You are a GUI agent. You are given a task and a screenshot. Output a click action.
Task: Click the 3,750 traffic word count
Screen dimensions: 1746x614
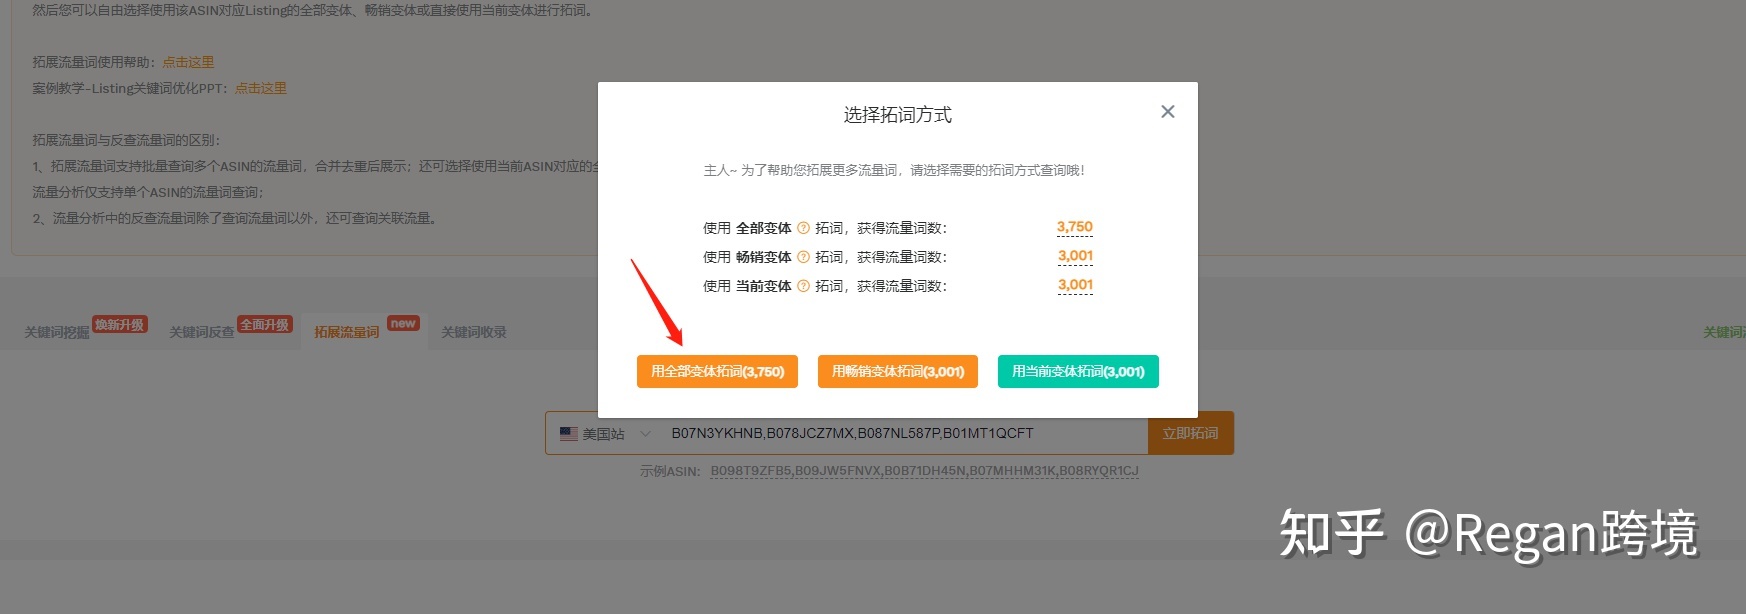point(1074,227)
